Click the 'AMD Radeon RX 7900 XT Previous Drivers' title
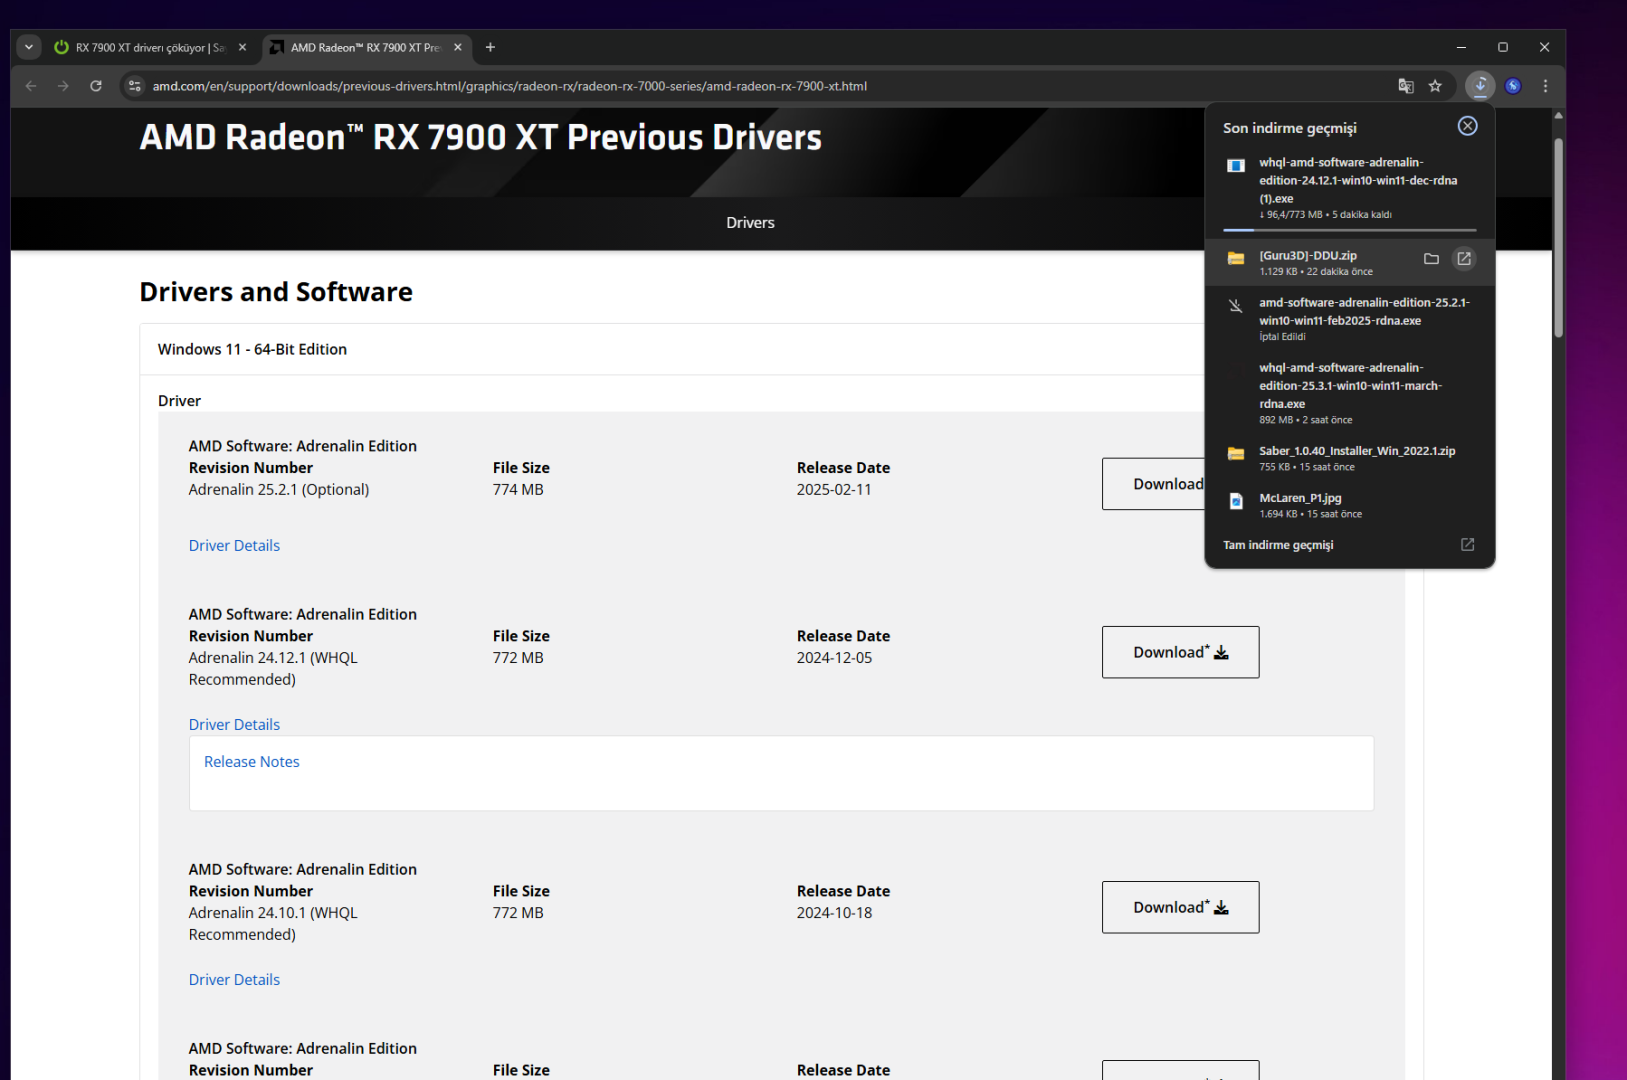 481,137
